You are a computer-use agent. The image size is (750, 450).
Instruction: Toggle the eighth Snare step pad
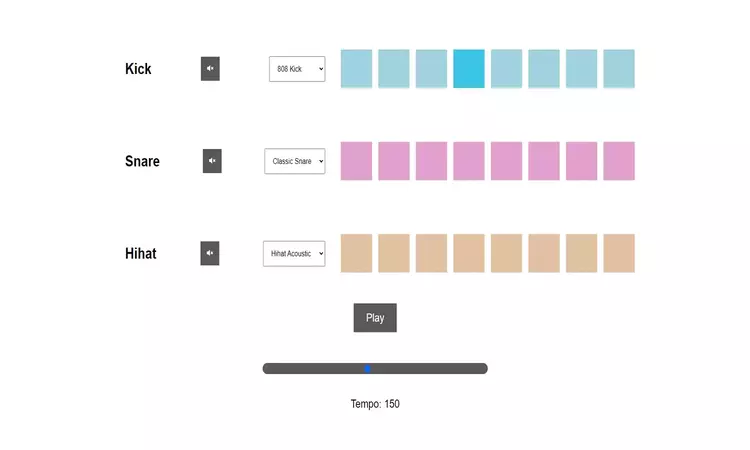(619, 161)
